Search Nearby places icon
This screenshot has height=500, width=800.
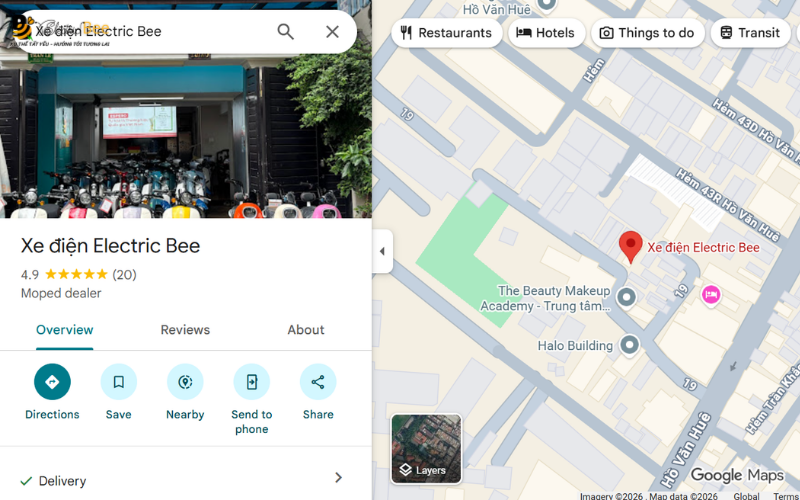[x=185, y=382]
